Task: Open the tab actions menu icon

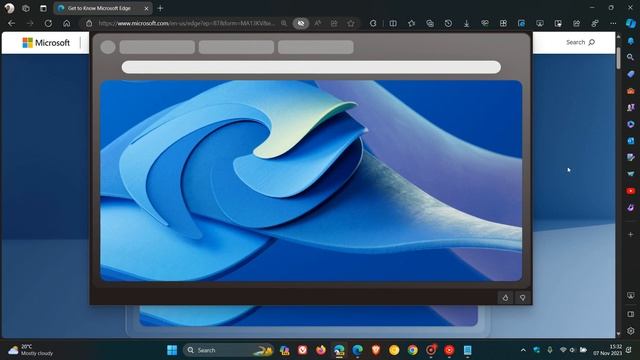Action: click(x=43, y=8)
